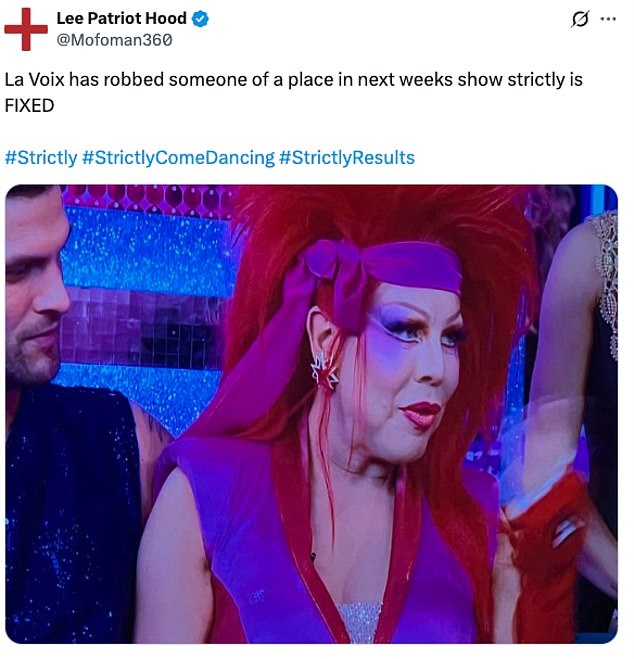The height and width of the screenshot is (659, 634).
Task: Open the three-dot more options menu
Action: (x=608, y=19)
